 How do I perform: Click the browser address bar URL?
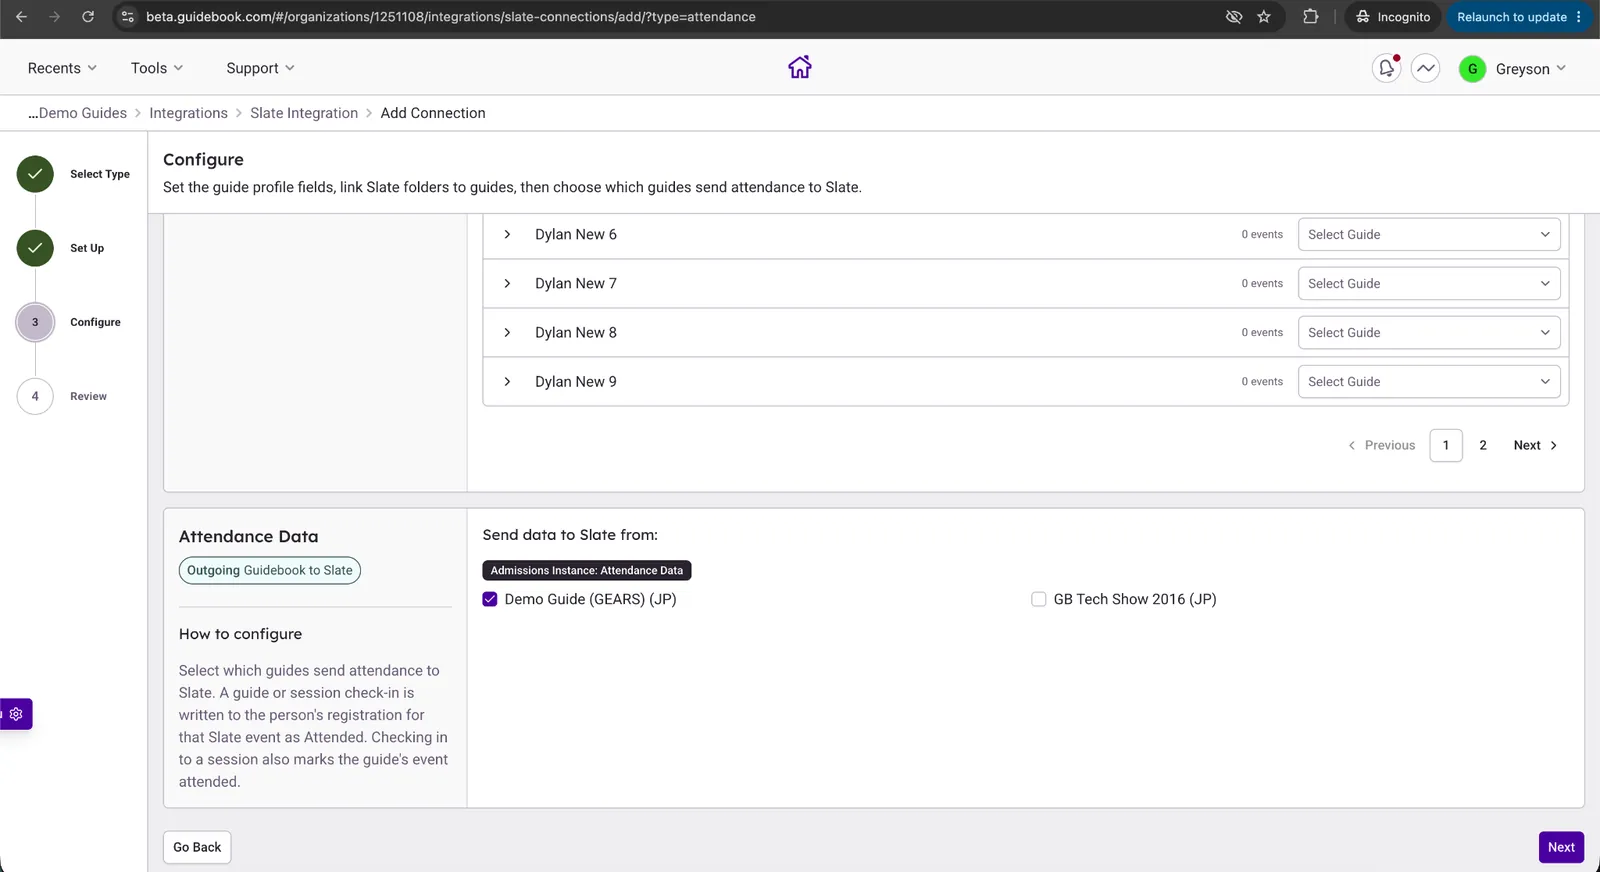pos(451,17)
